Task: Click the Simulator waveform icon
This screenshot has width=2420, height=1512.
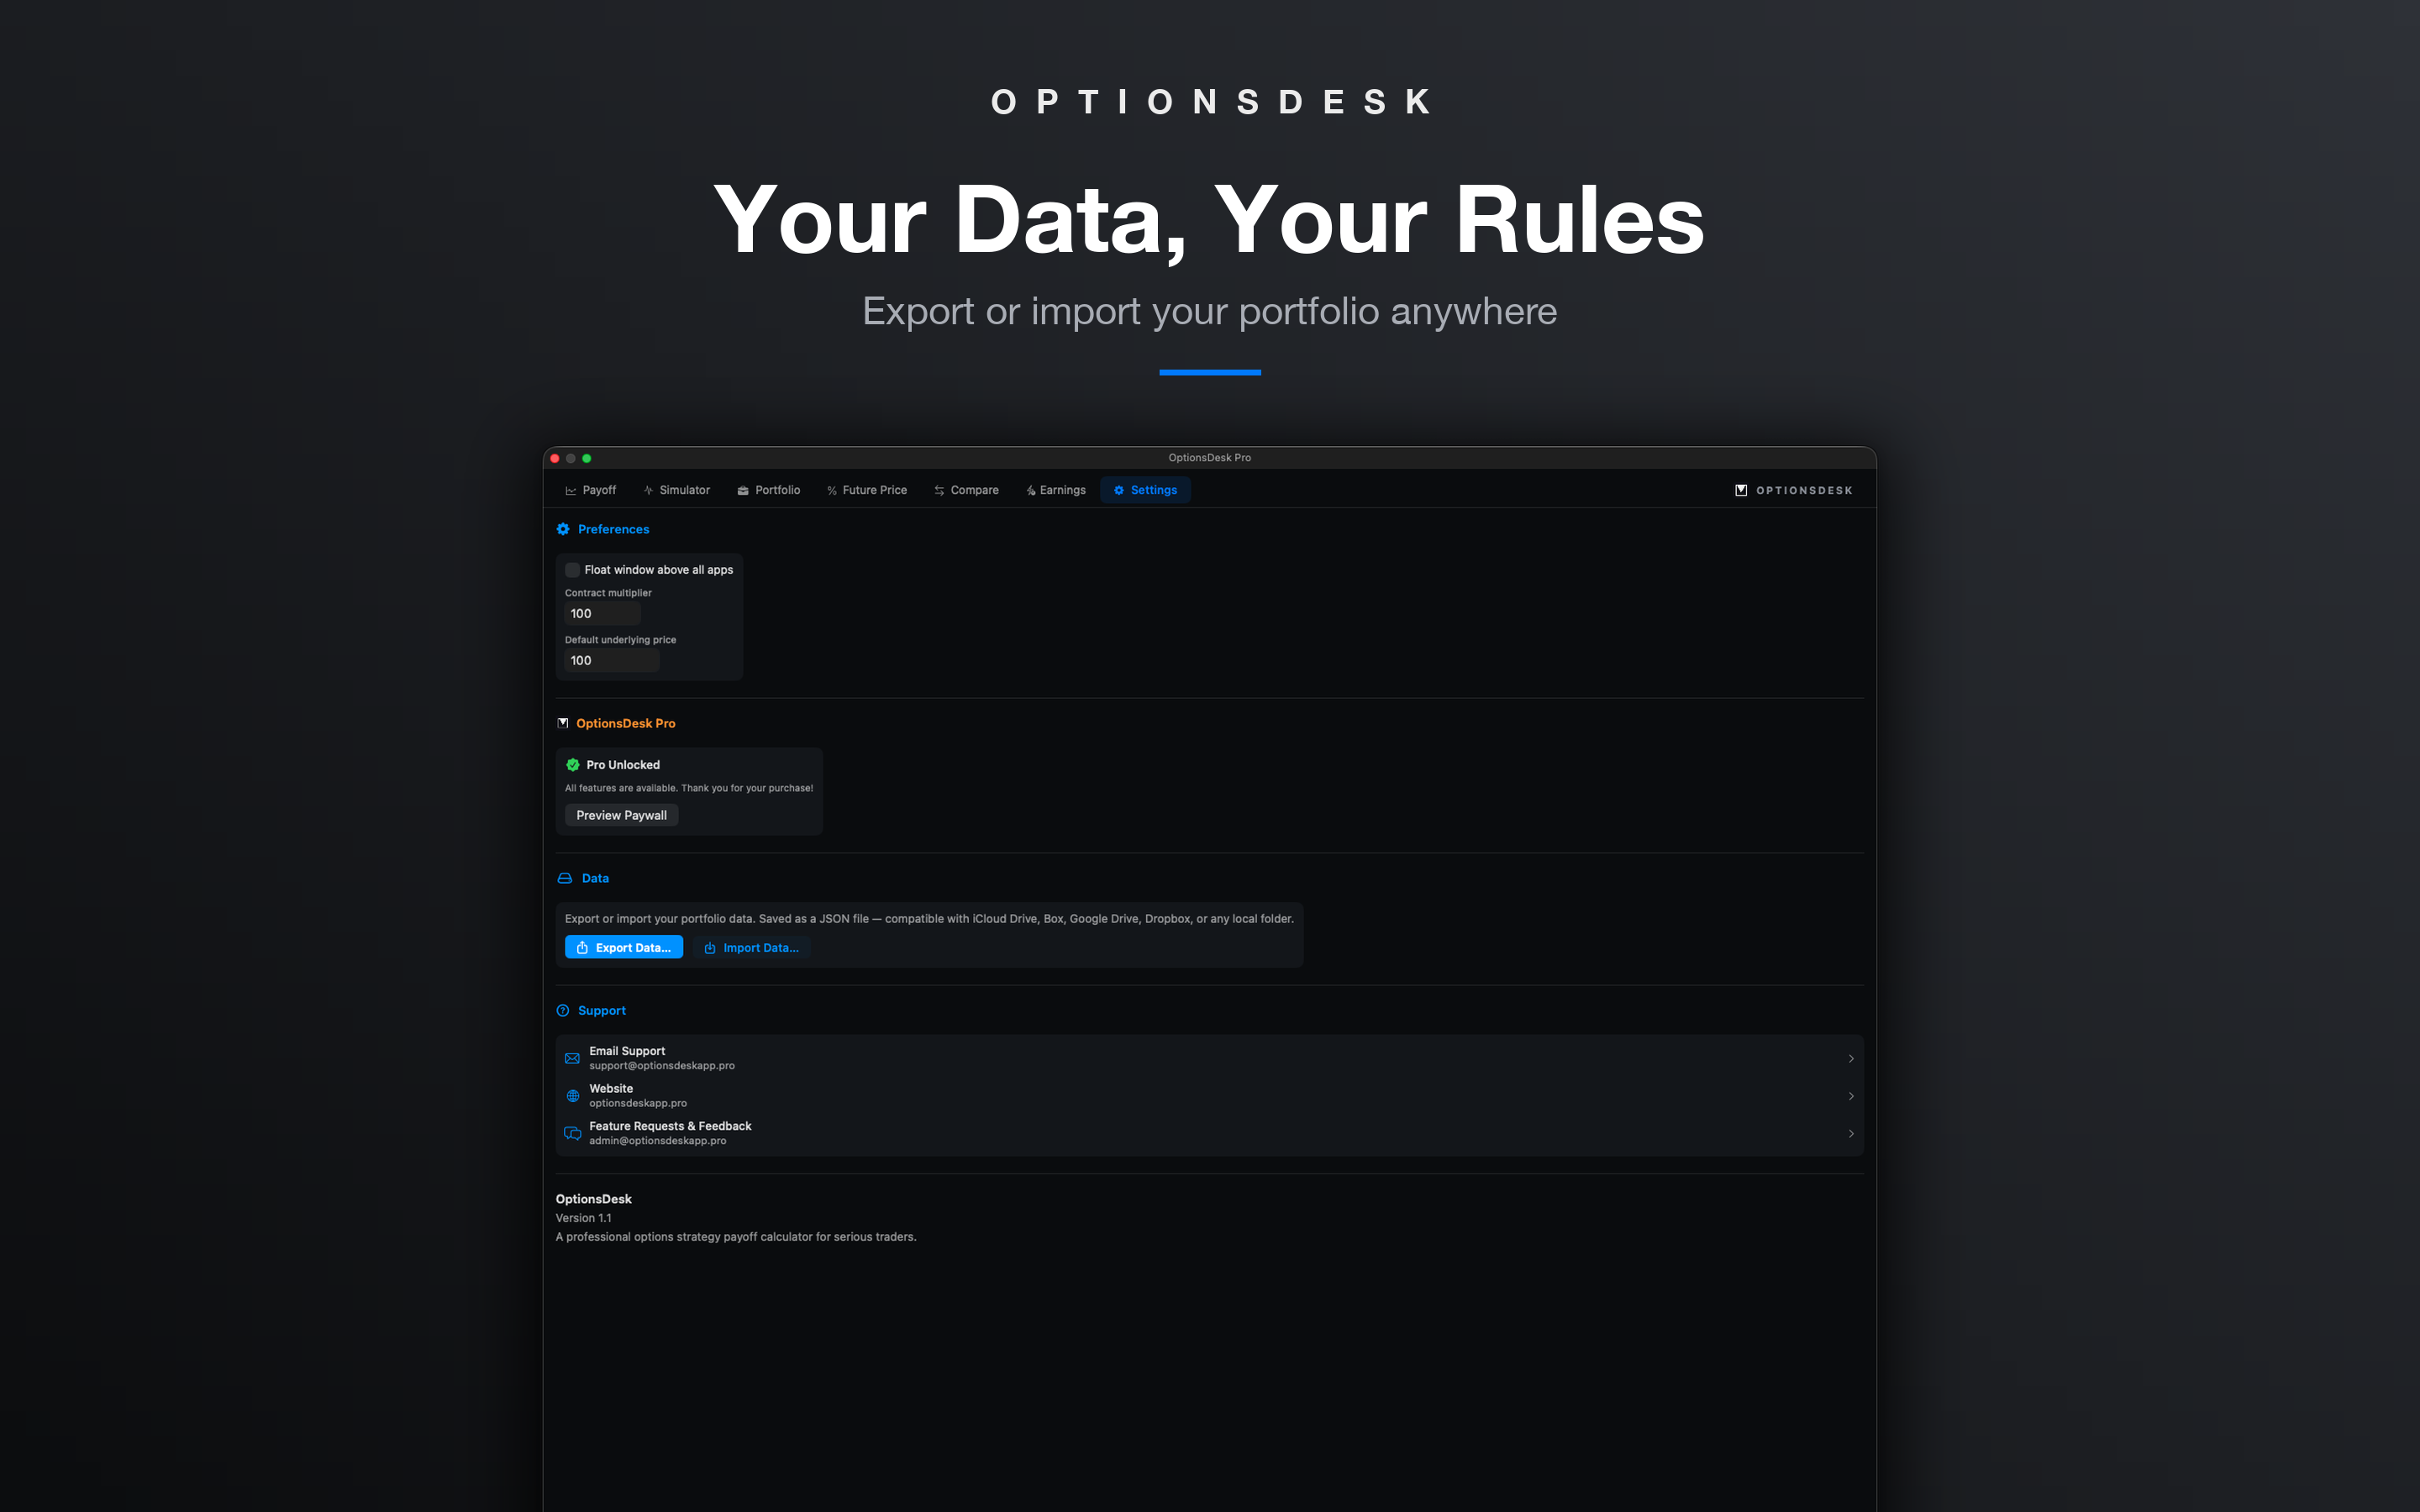Action: tap(648, 490)
